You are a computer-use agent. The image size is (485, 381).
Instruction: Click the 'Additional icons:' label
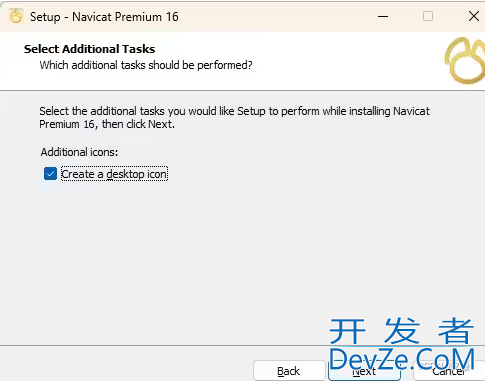pyautogui.click(x=79, y=152)
